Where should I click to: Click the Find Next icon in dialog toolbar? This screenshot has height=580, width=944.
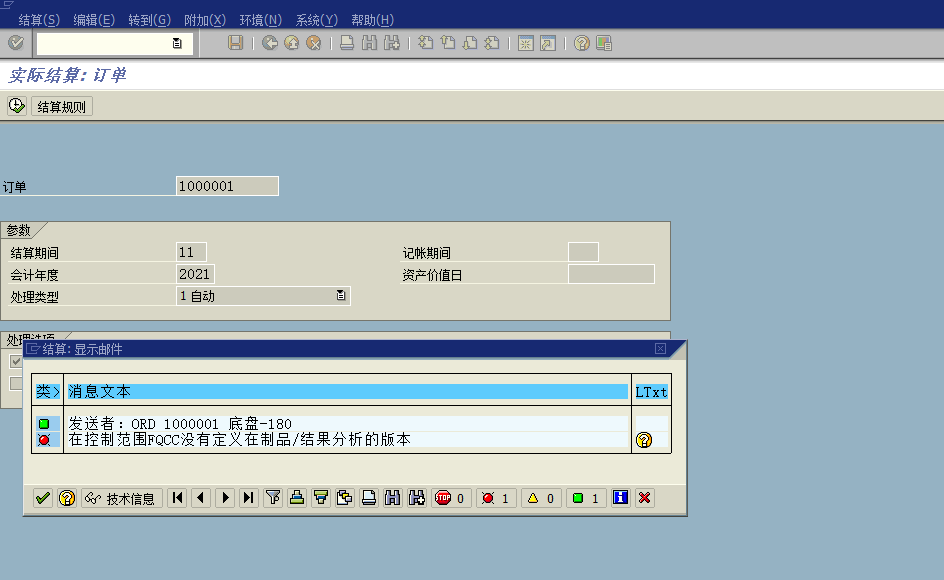417,497
